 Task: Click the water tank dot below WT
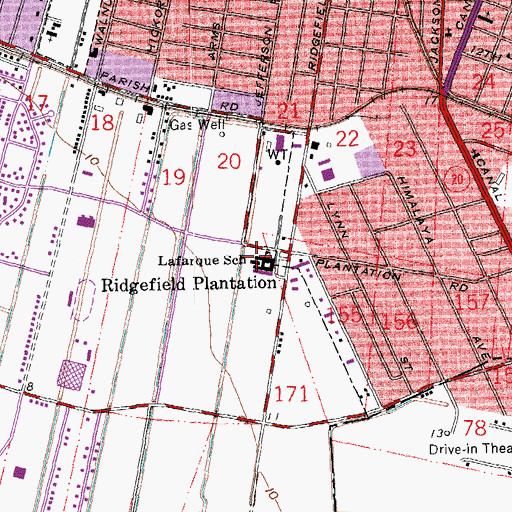click(x=278, y=163)
